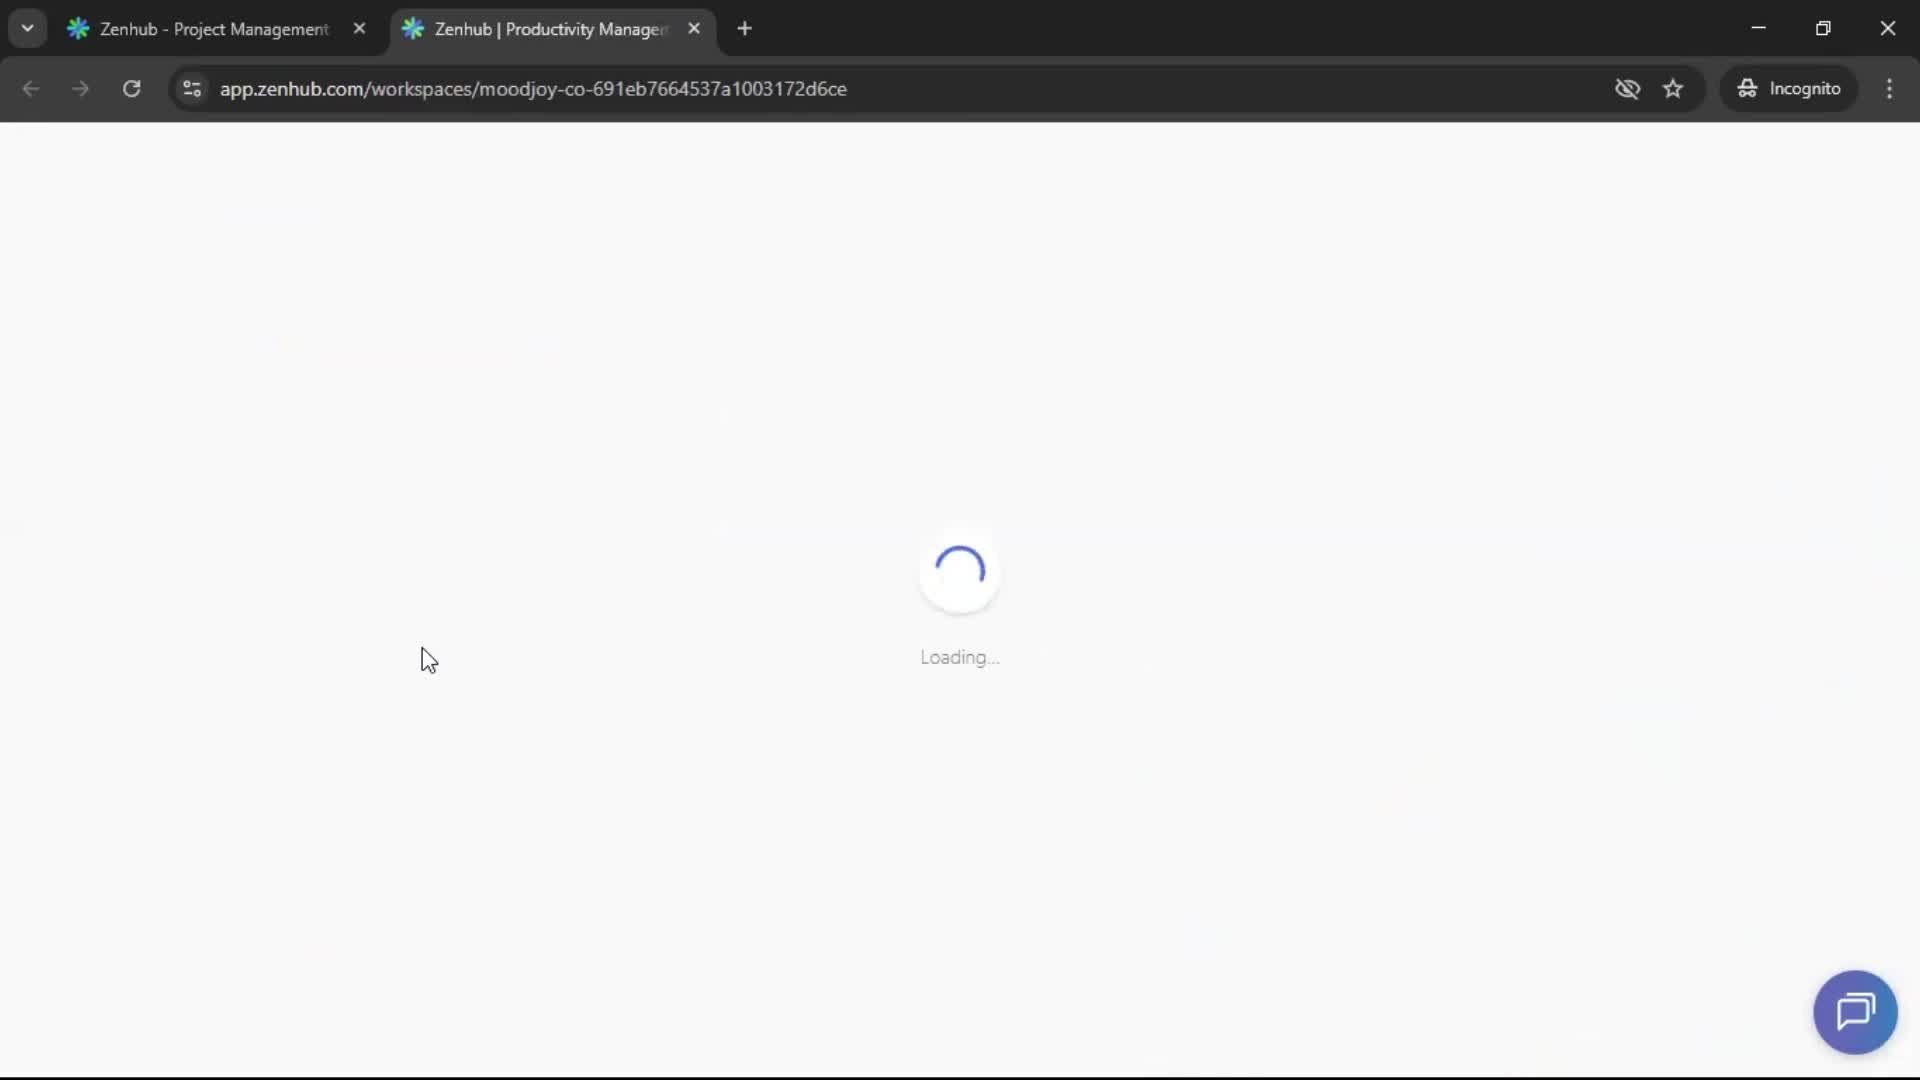This screenshot has height=1080, width=1920.
Task: Open a new browser tab
Action: [x=745, y=29]
